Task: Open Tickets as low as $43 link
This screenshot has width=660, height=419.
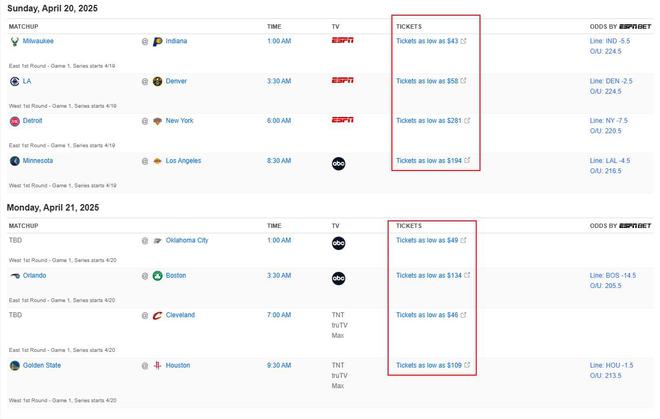Action: [426, 41]
